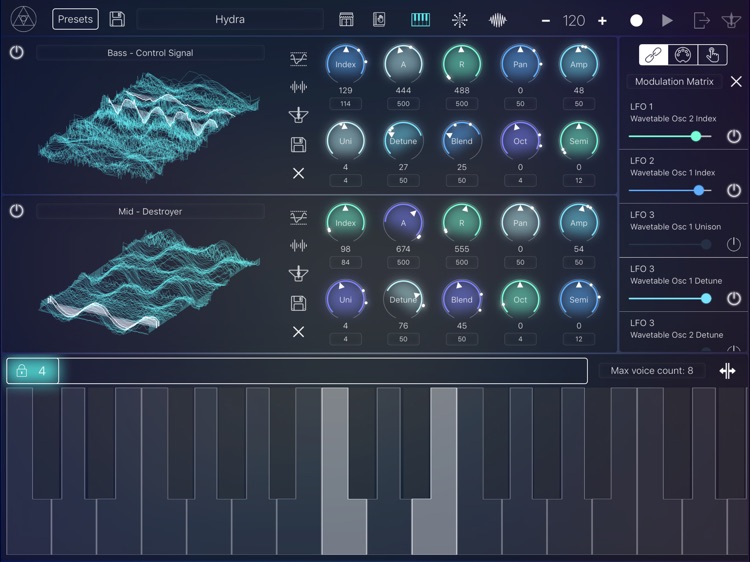The height and width of the screenshot is (562, 750).
Task: Enable LFO 3 Osc 1 Unison modulation power
Action: (x=734, y=244)
